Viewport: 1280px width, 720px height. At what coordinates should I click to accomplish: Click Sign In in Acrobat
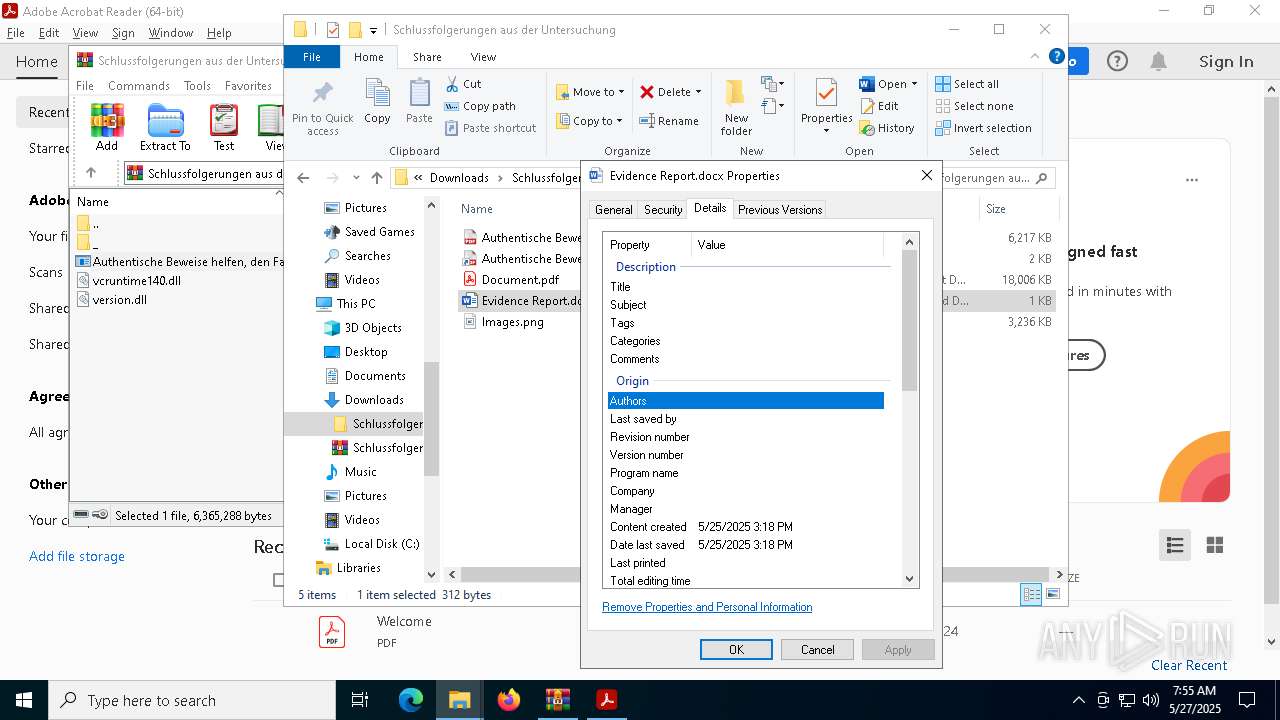click(1226, 62)
